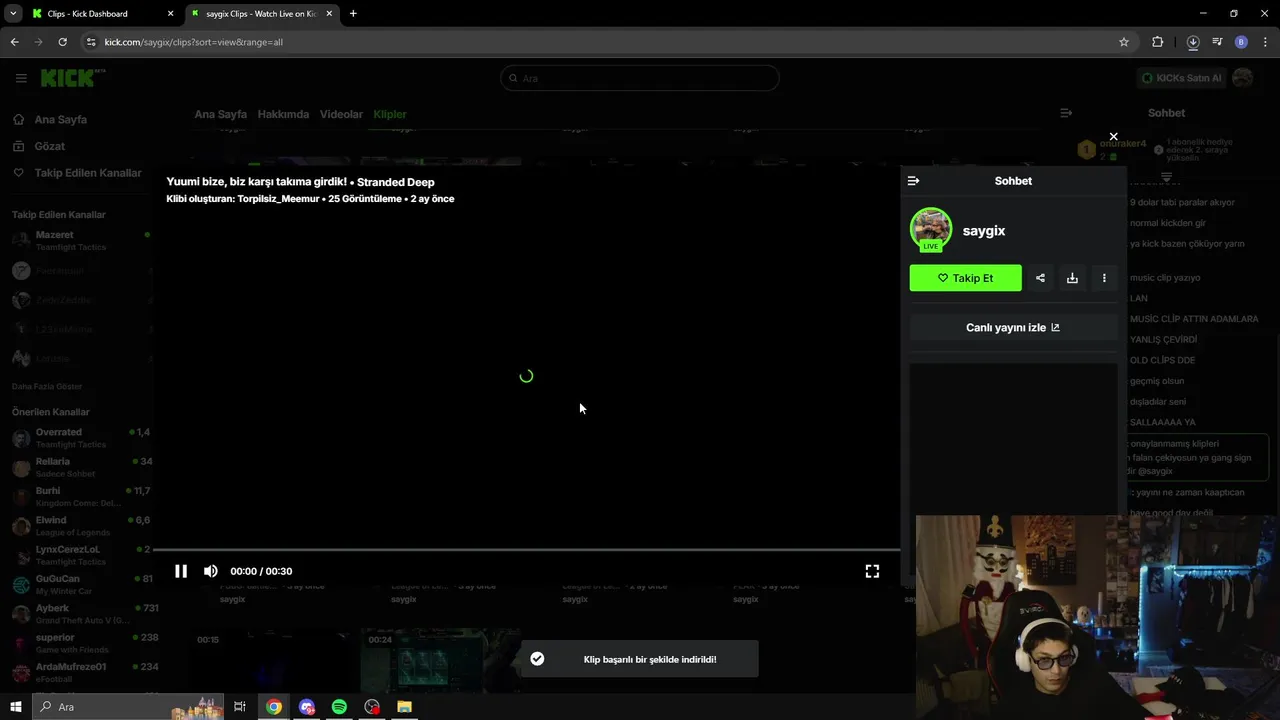Close the saygix Clips tab

tap(329, 14)
